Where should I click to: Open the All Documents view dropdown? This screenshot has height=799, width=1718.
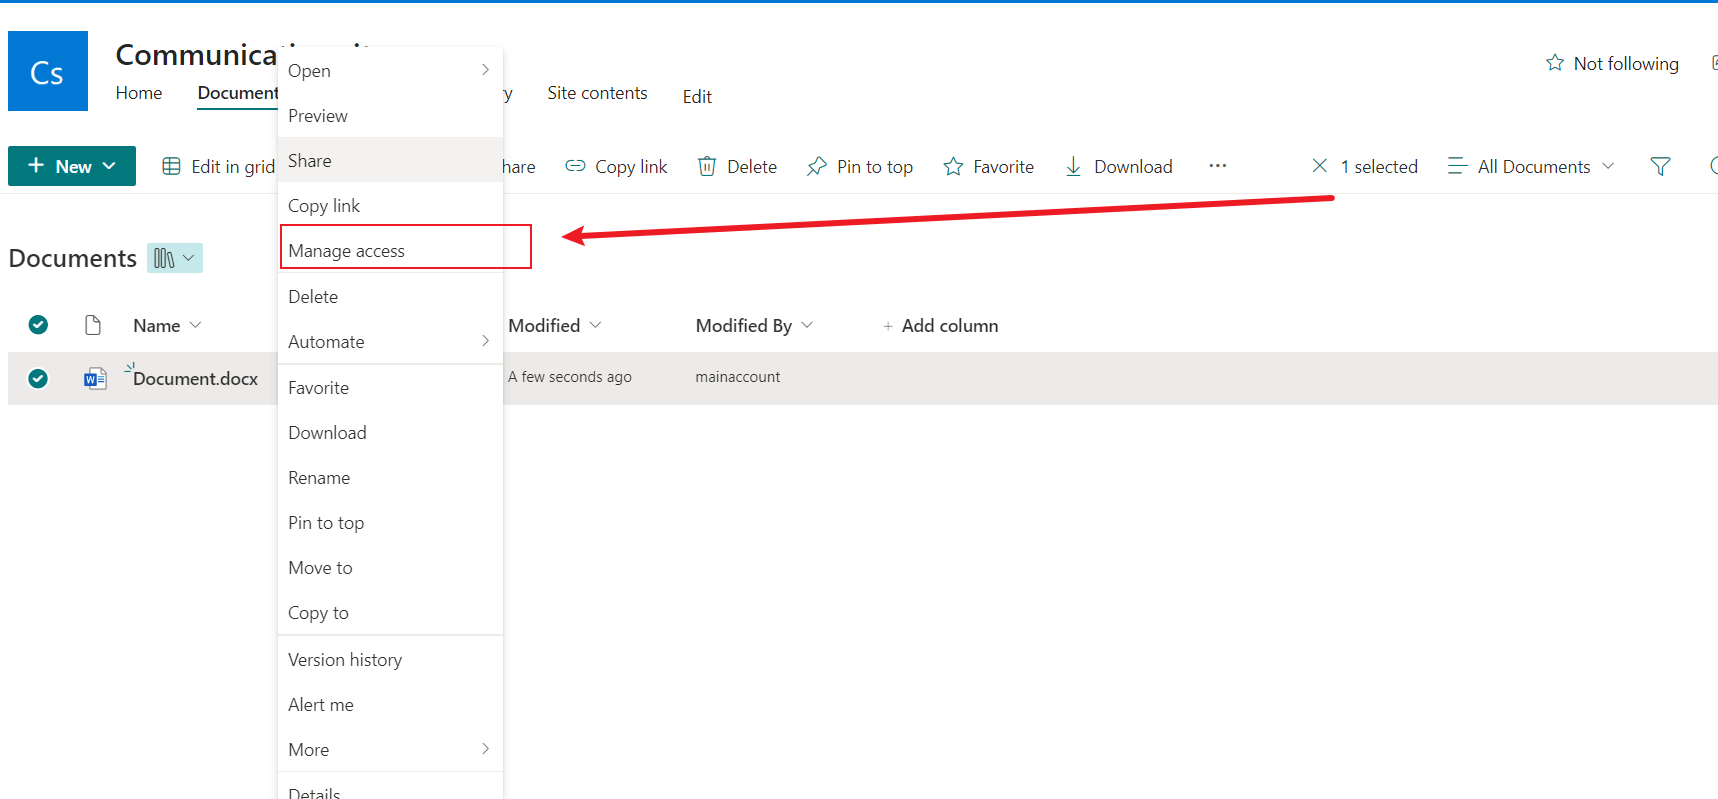[1608, 166]
